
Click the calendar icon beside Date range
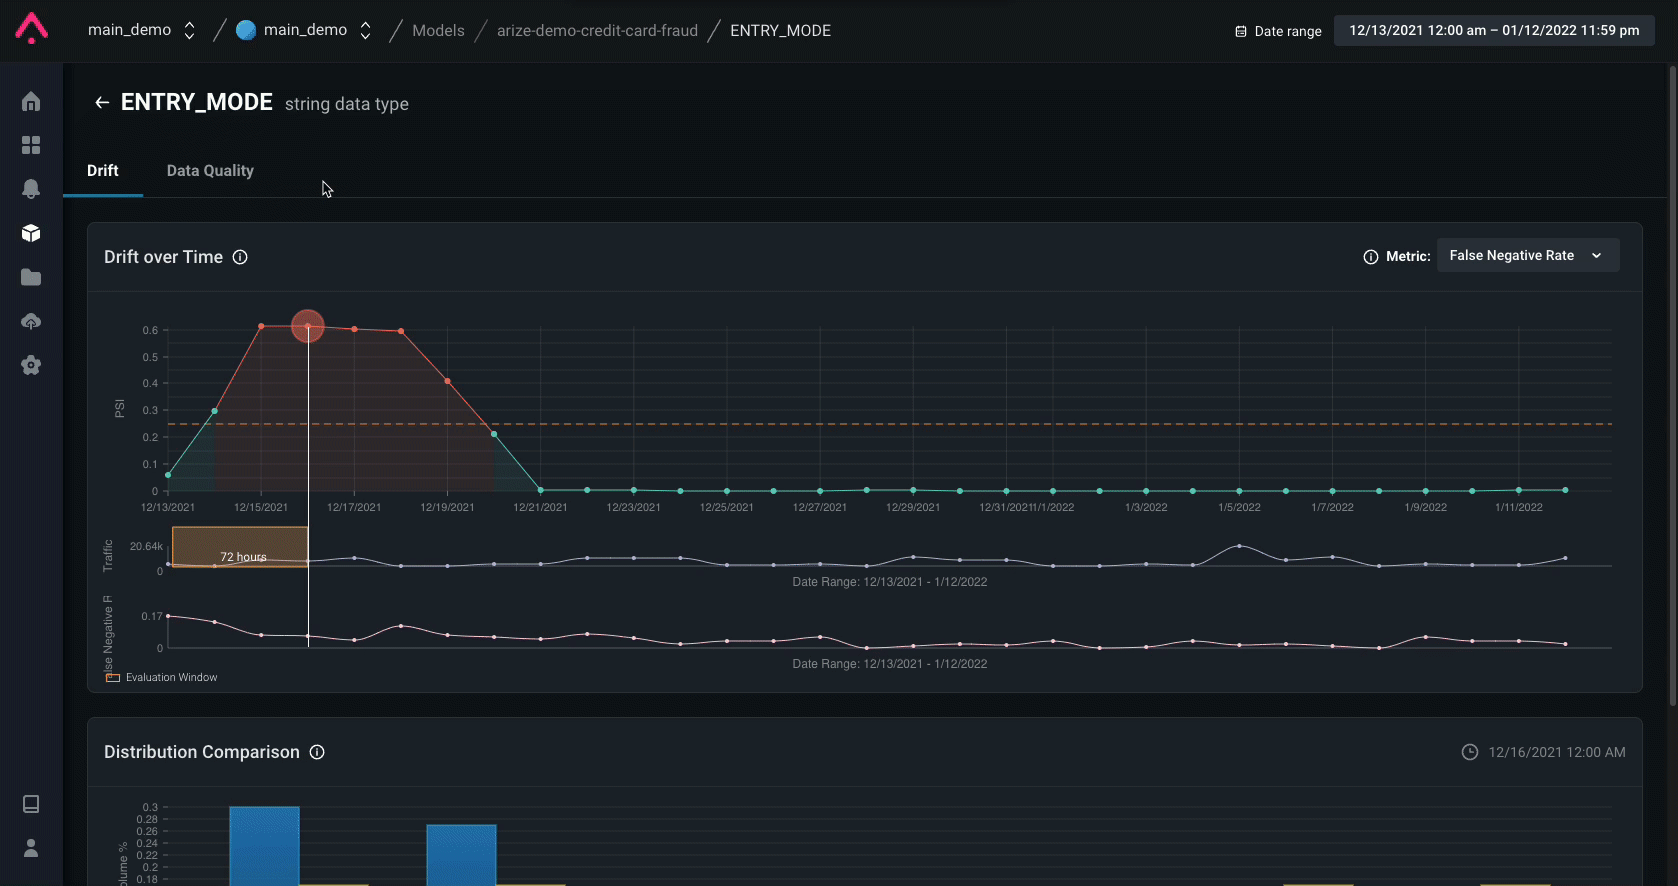coord(1241,31)
